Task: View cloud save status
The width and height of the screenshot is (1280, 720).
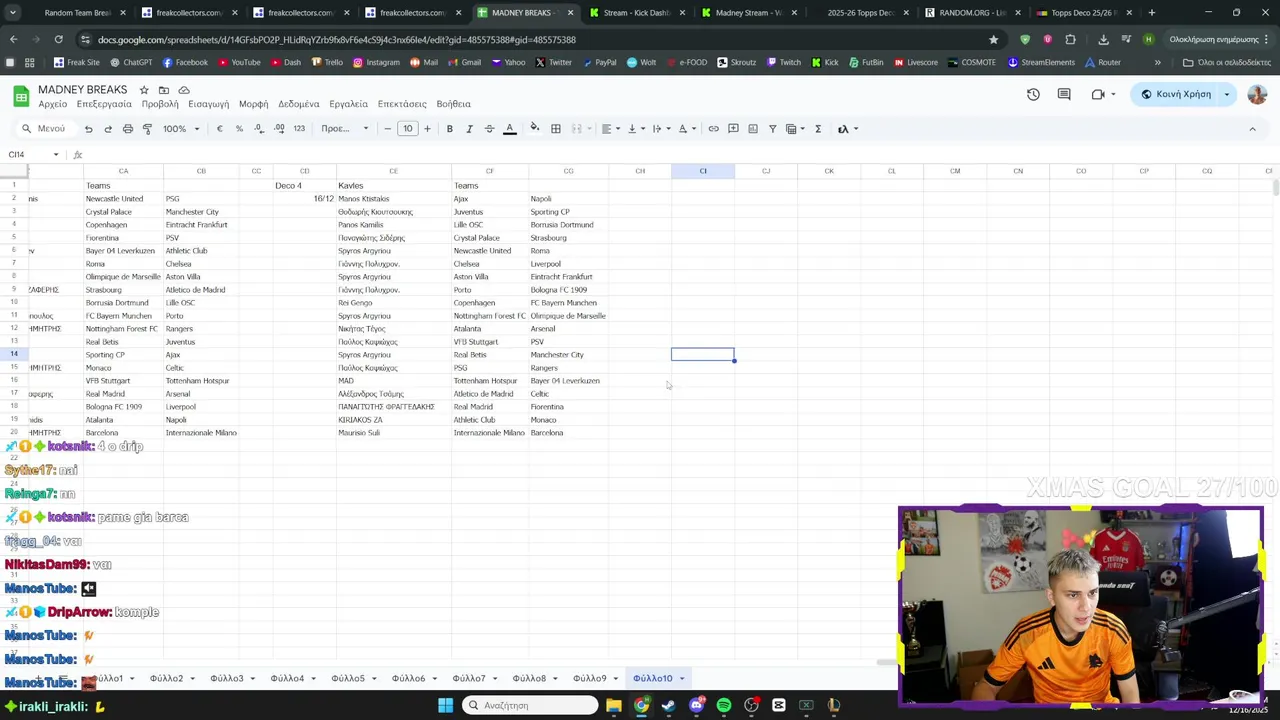Action: pos(184,90)
